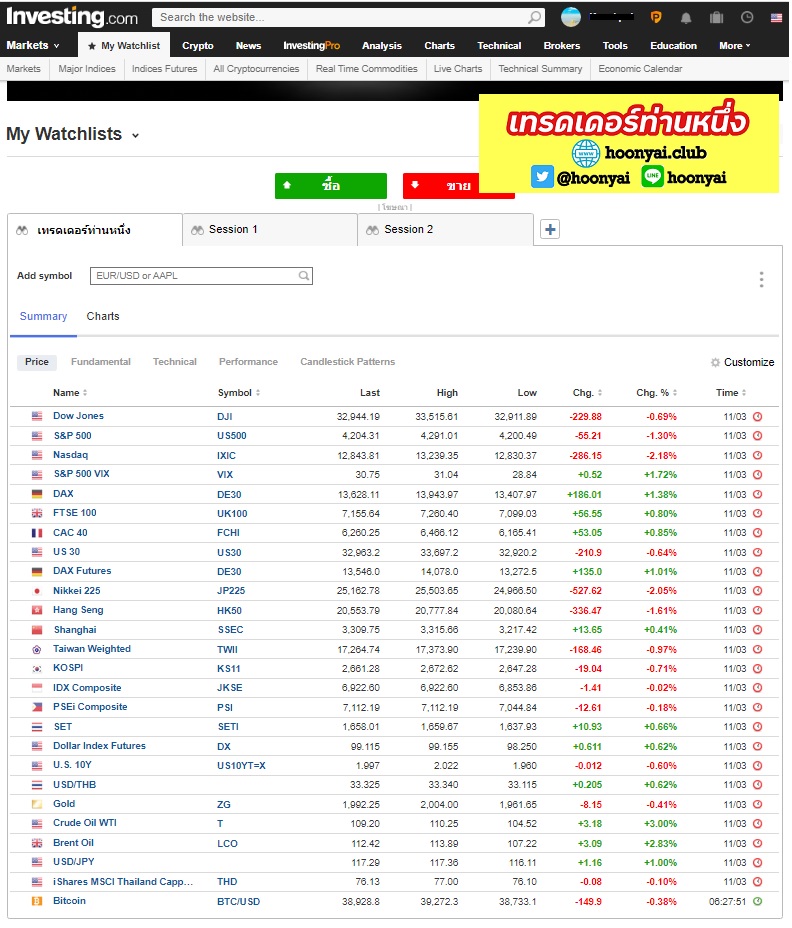This screenshot has height=928, width=792.
Task: Click the Bitcoin orange coin icon
Action: [x=37, y=902]
